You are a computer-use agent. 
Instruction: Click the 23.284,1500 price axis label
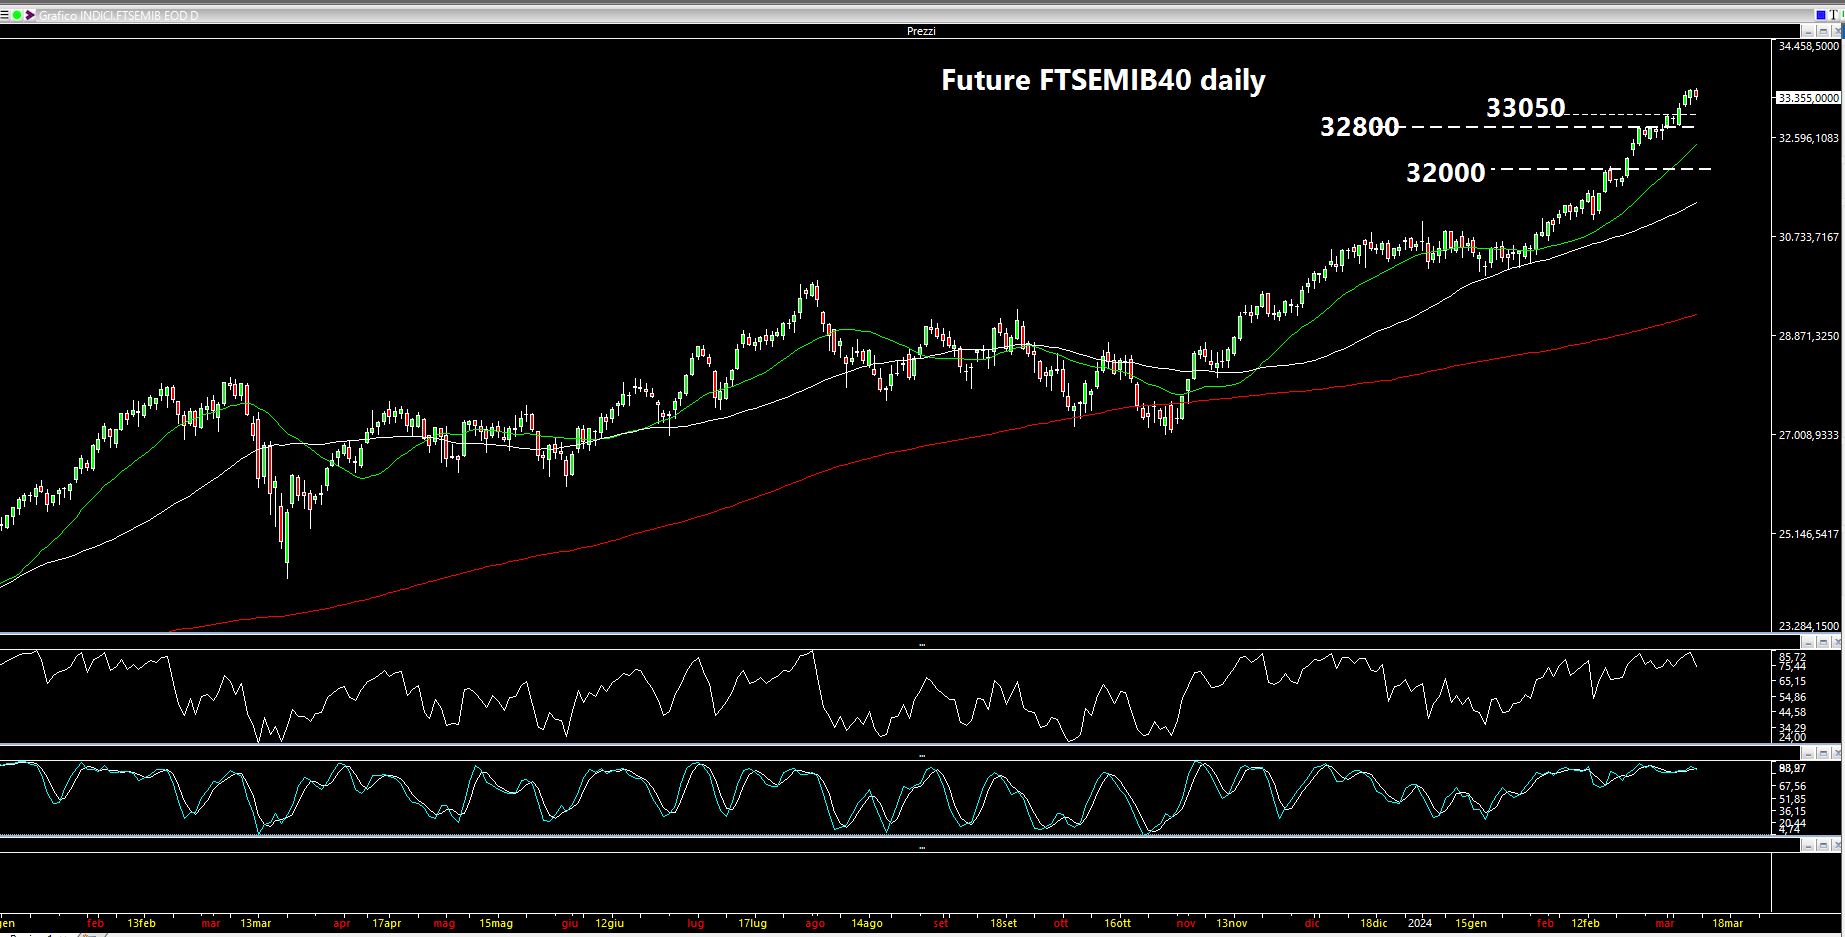(1808, 626)
